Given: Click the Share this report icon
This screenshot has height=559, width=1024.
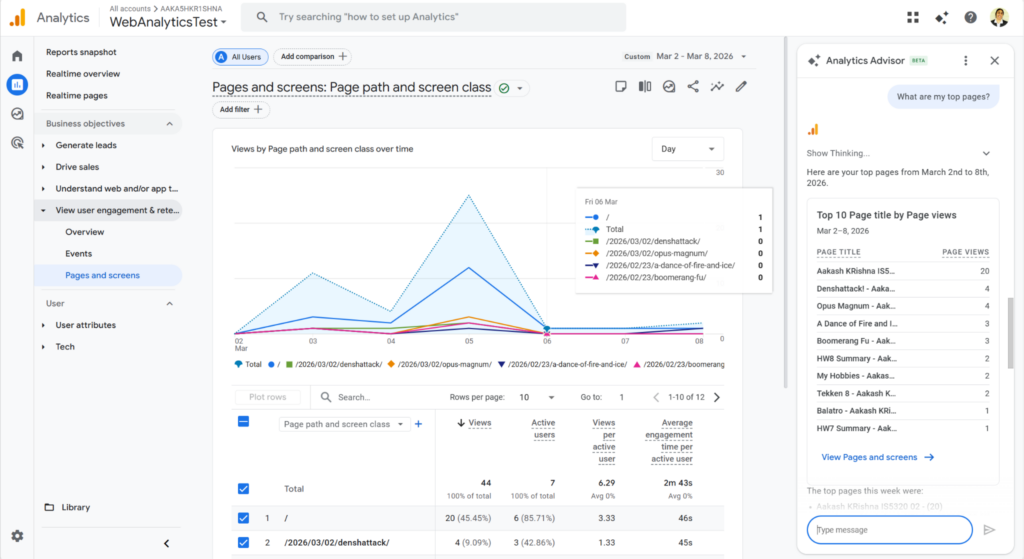Looking at the screenshot, I should [693, 87].
